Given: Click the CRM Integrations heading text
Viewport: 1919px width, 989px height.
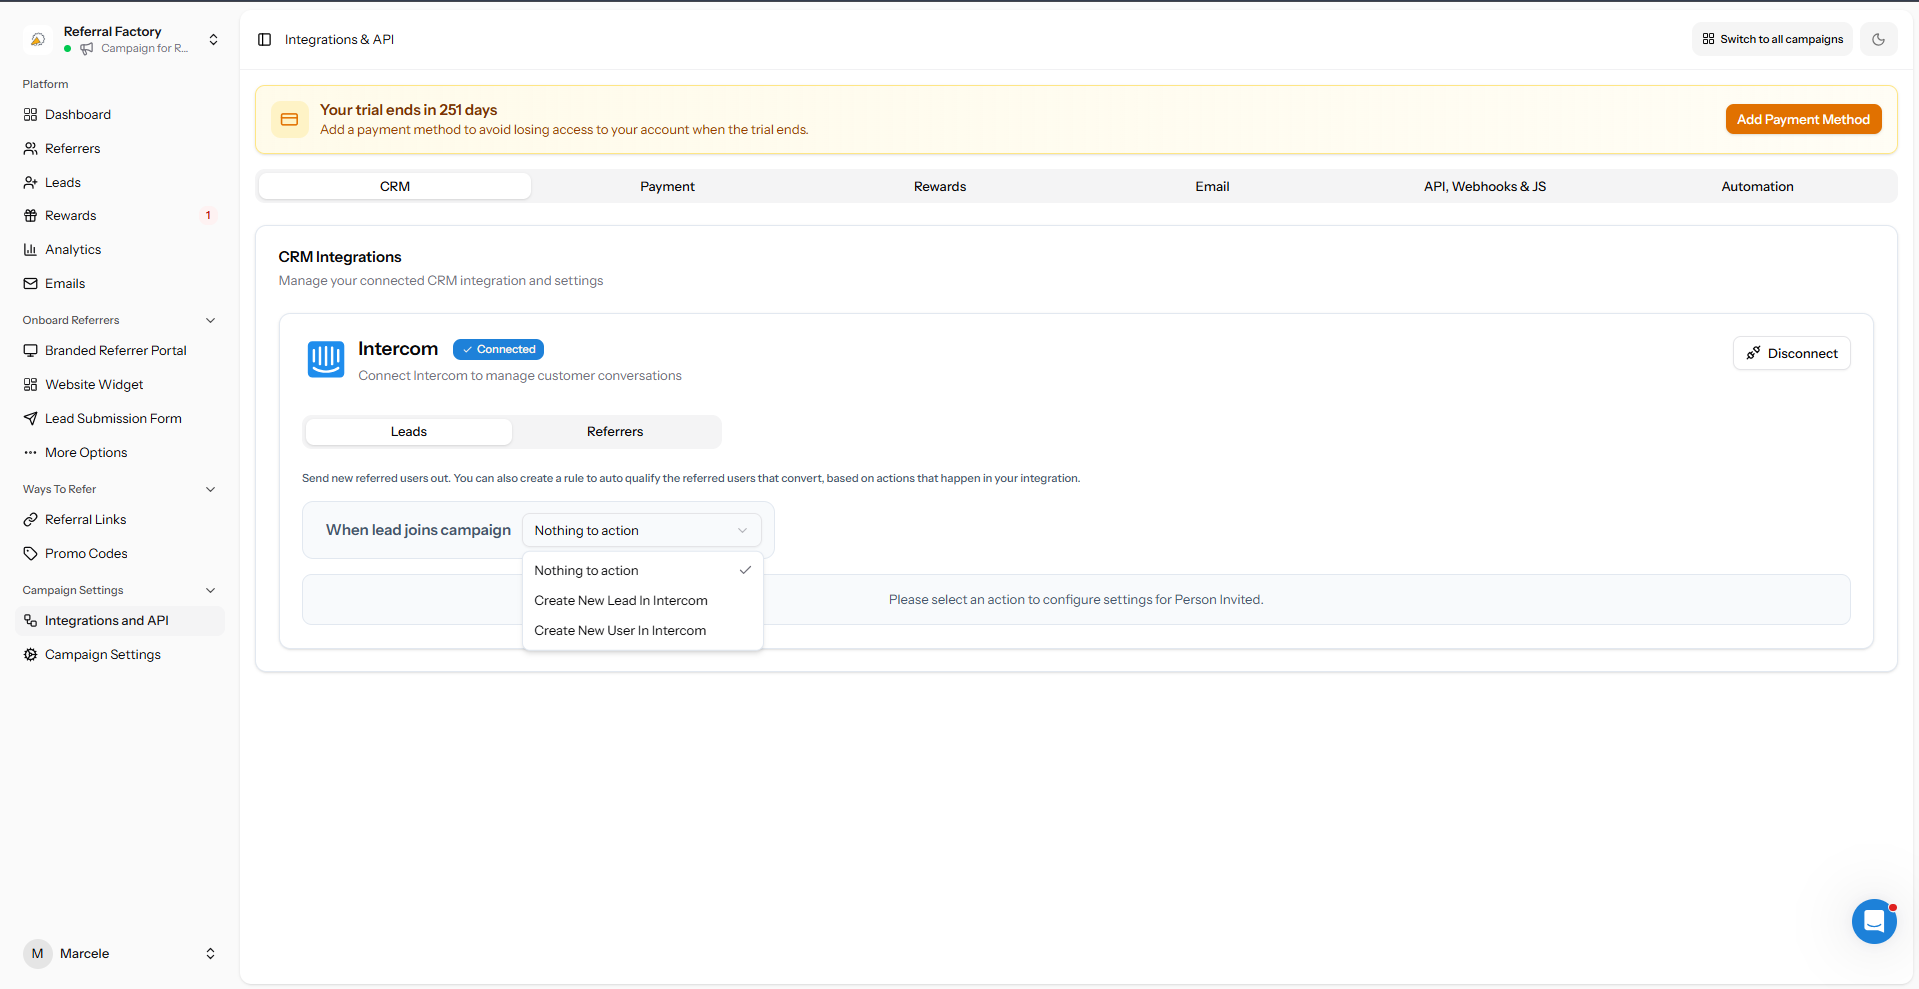Looking at the screenshot, I should 340,258.
